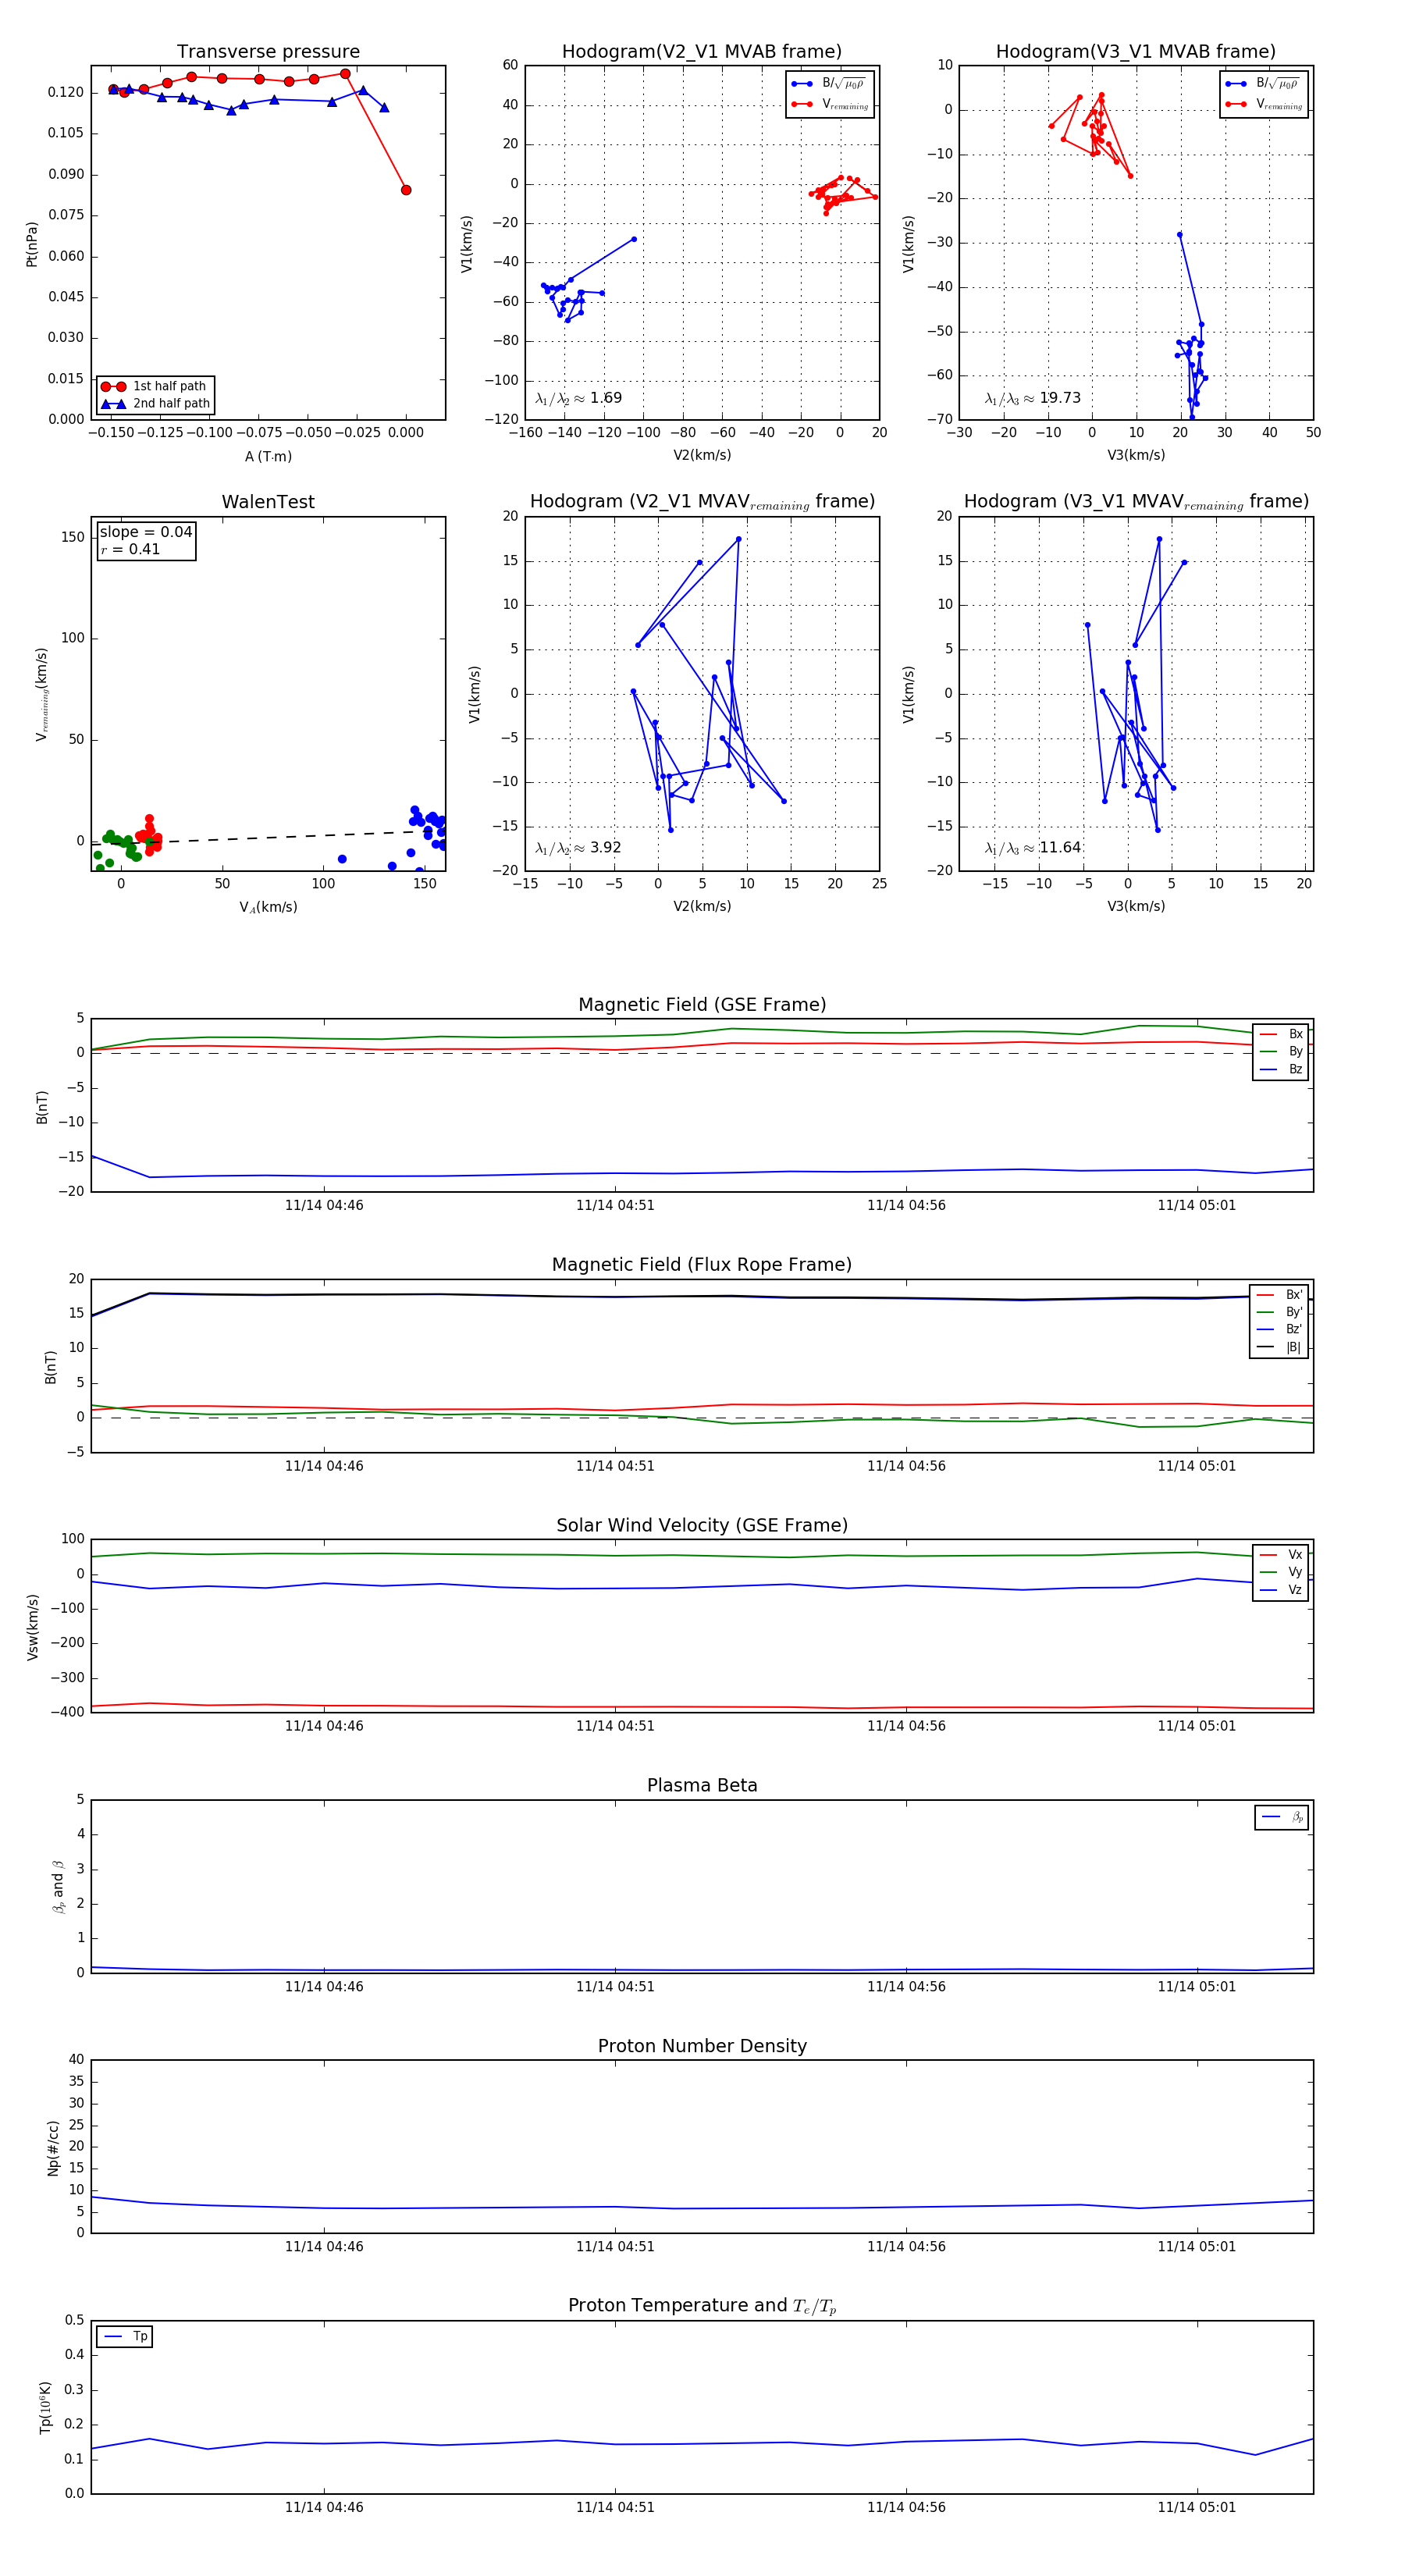Viewport: 1405px width, 2576px height.
Task: Click the "Vsw(km/s)" y-axis label
Action: [32, 1627]
